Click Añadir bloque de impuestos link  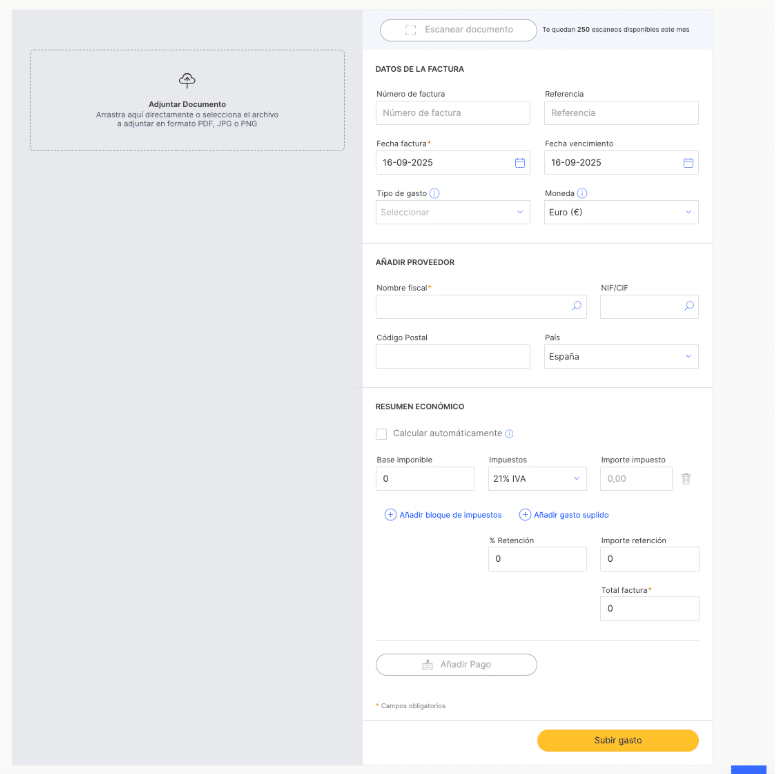pyautogui.click(x=443, y=515)
